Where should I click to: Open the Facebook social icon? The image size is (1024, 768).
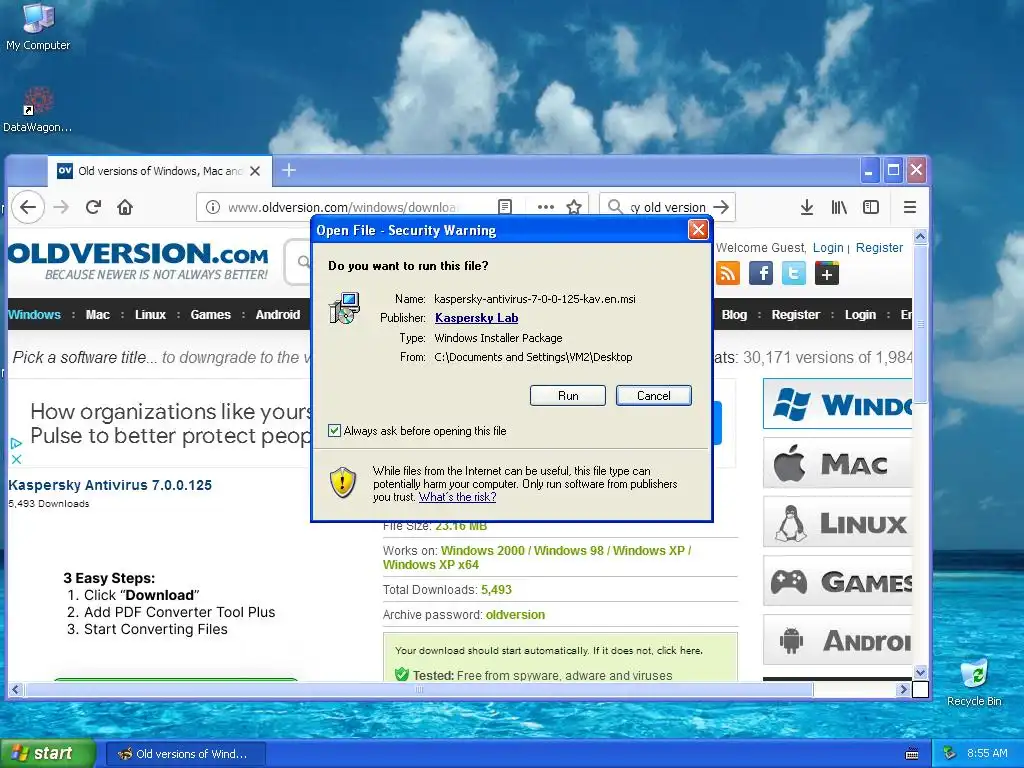761,273
